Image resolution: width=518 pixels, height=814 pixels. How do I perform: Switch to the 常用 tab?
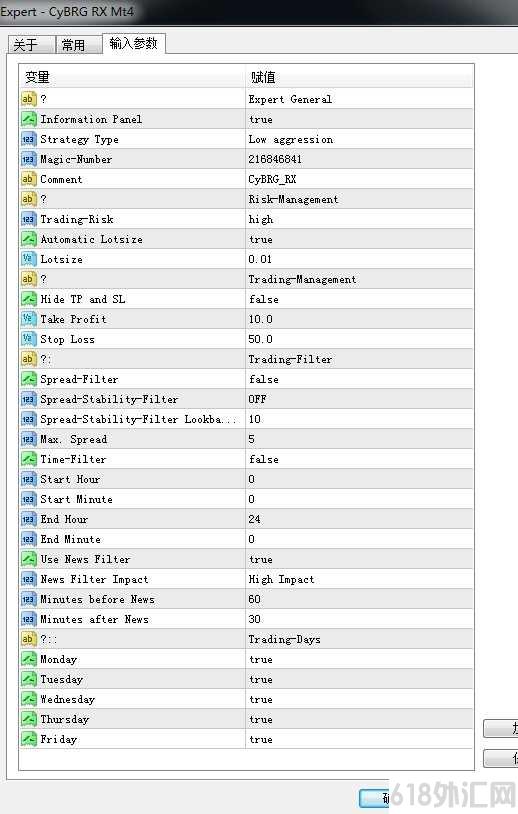click(x=79, y=45)
